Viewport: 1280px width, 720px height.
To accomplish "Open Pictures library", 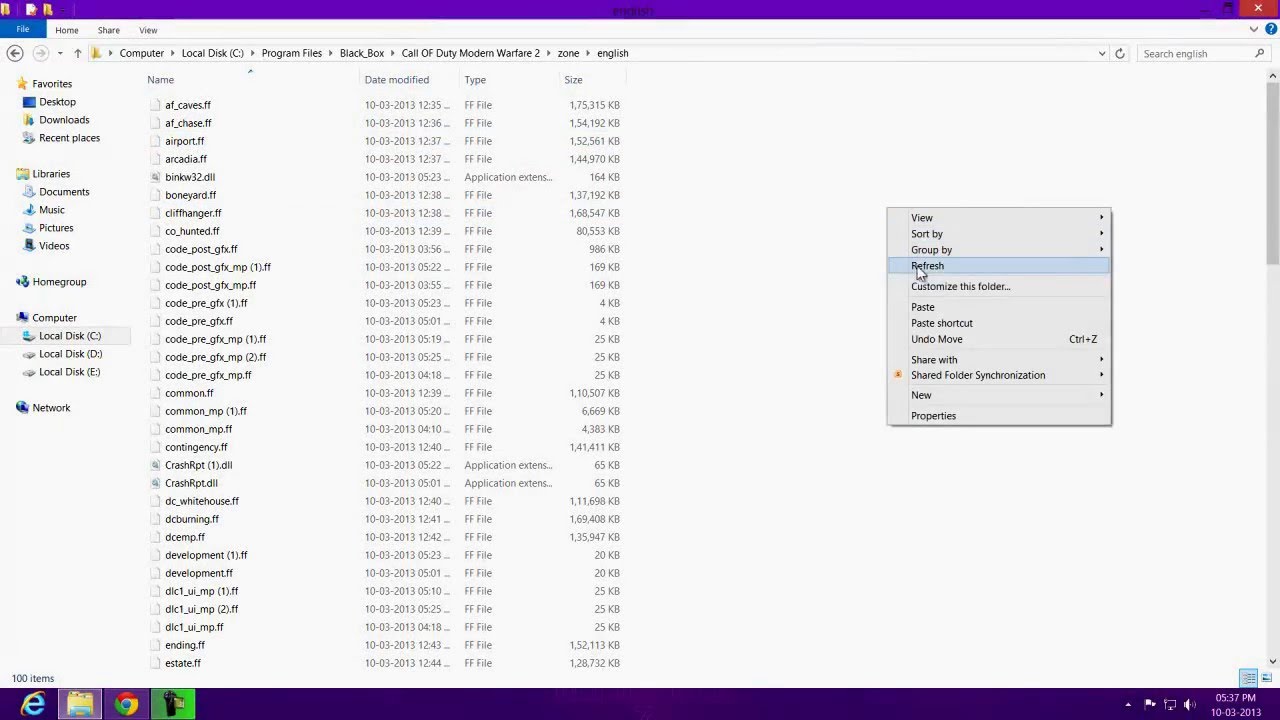I will [x=56, y=228].
